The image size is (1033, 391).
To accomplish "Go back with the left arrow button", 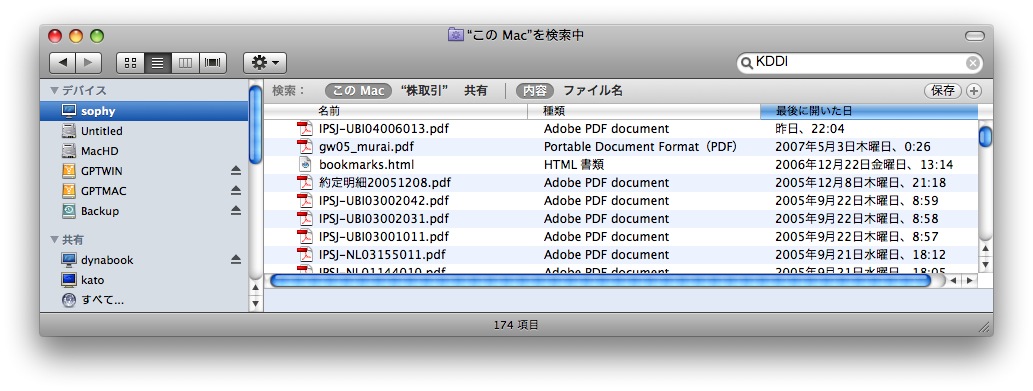I will 63,63.
